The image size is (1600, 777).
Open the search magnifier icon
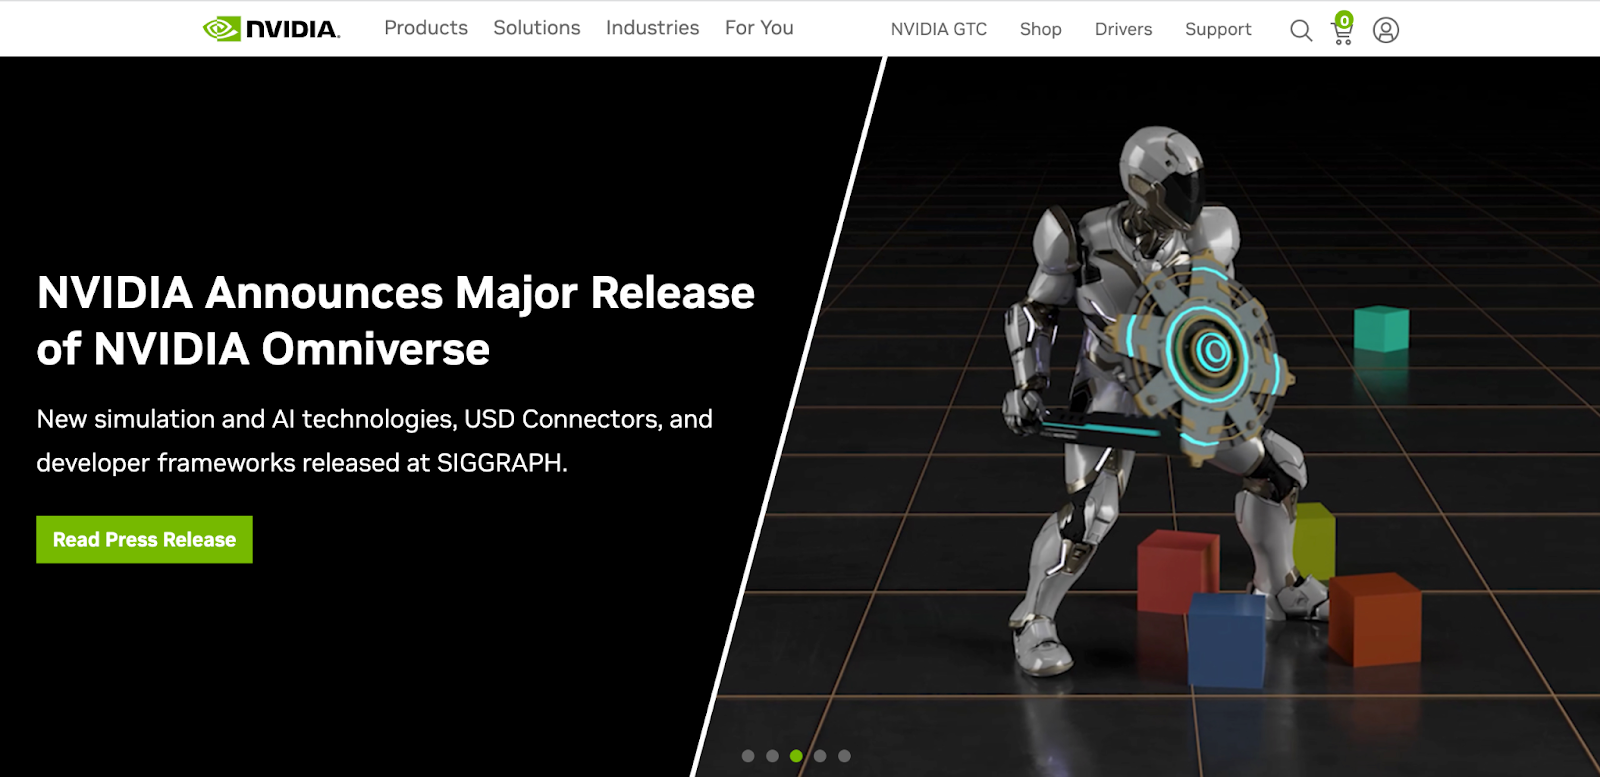coord(1301,30)
